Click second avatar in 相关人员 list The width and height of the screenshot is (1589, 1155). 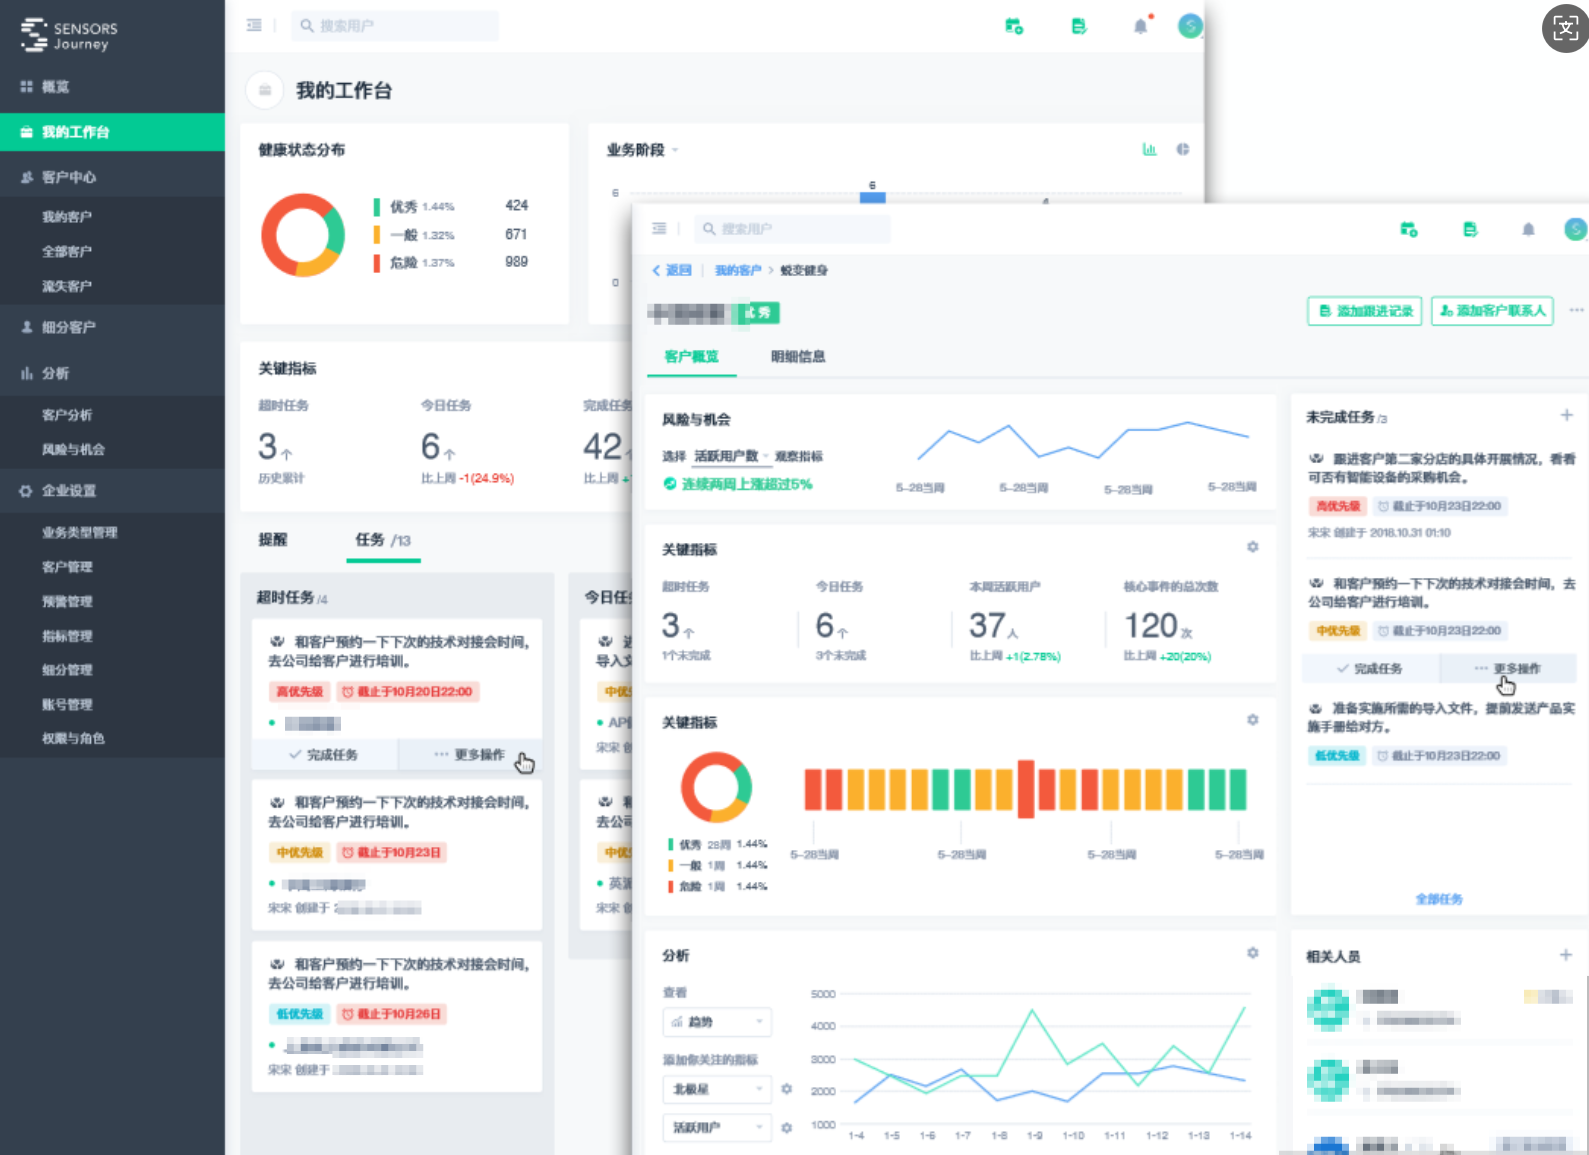click(x=1328, y=1080)
